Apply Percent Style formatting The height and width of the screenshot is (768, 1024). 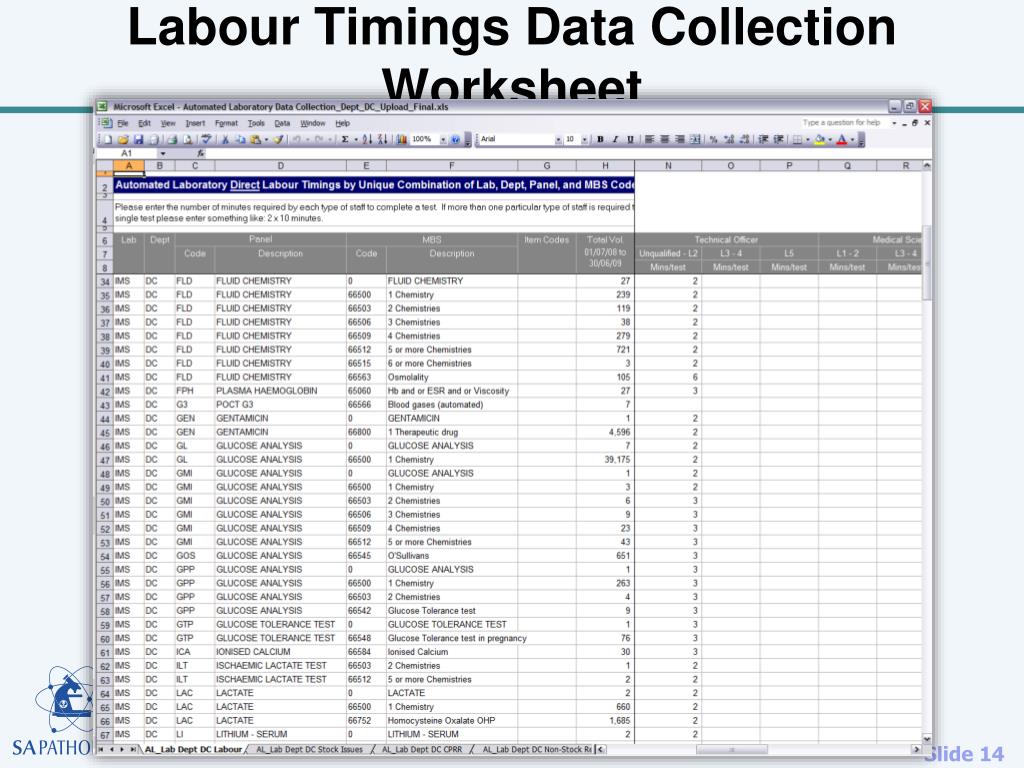click(714, 139)
